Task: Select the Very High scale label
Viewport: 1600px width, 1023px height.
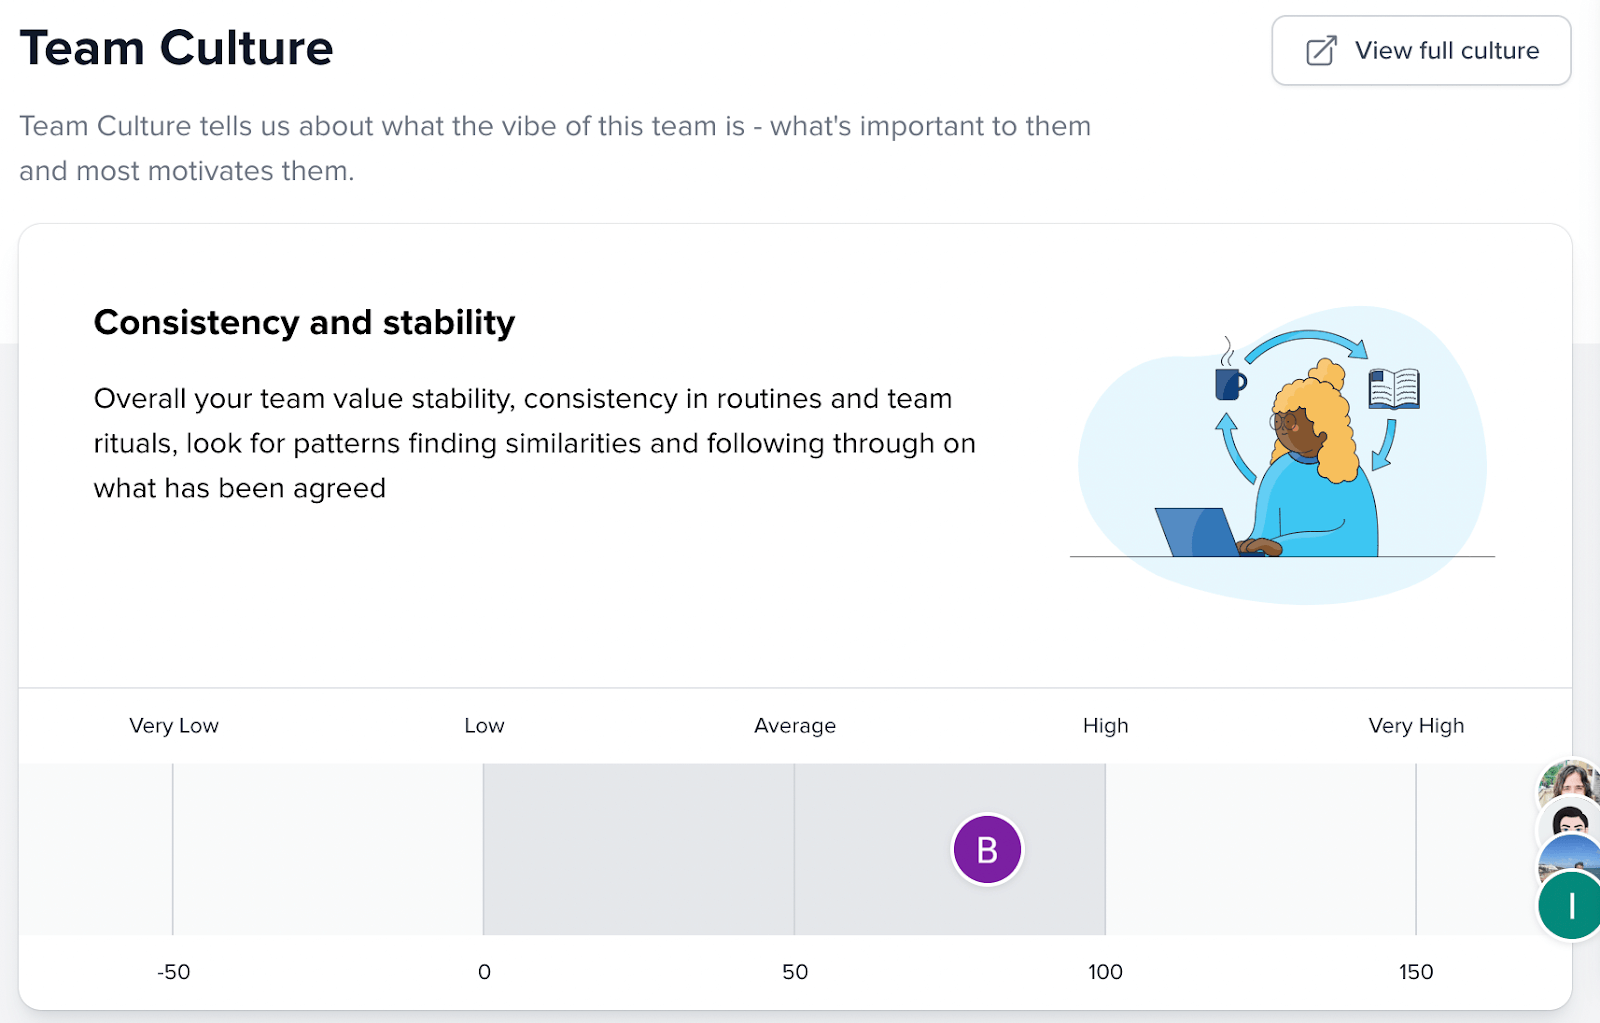Action: point(1416,726)
